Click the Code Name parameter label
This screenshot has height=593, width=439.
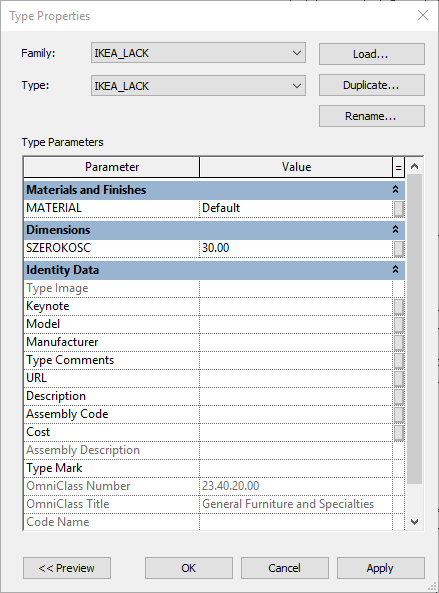pyautogui.click(x=57, y=522)
